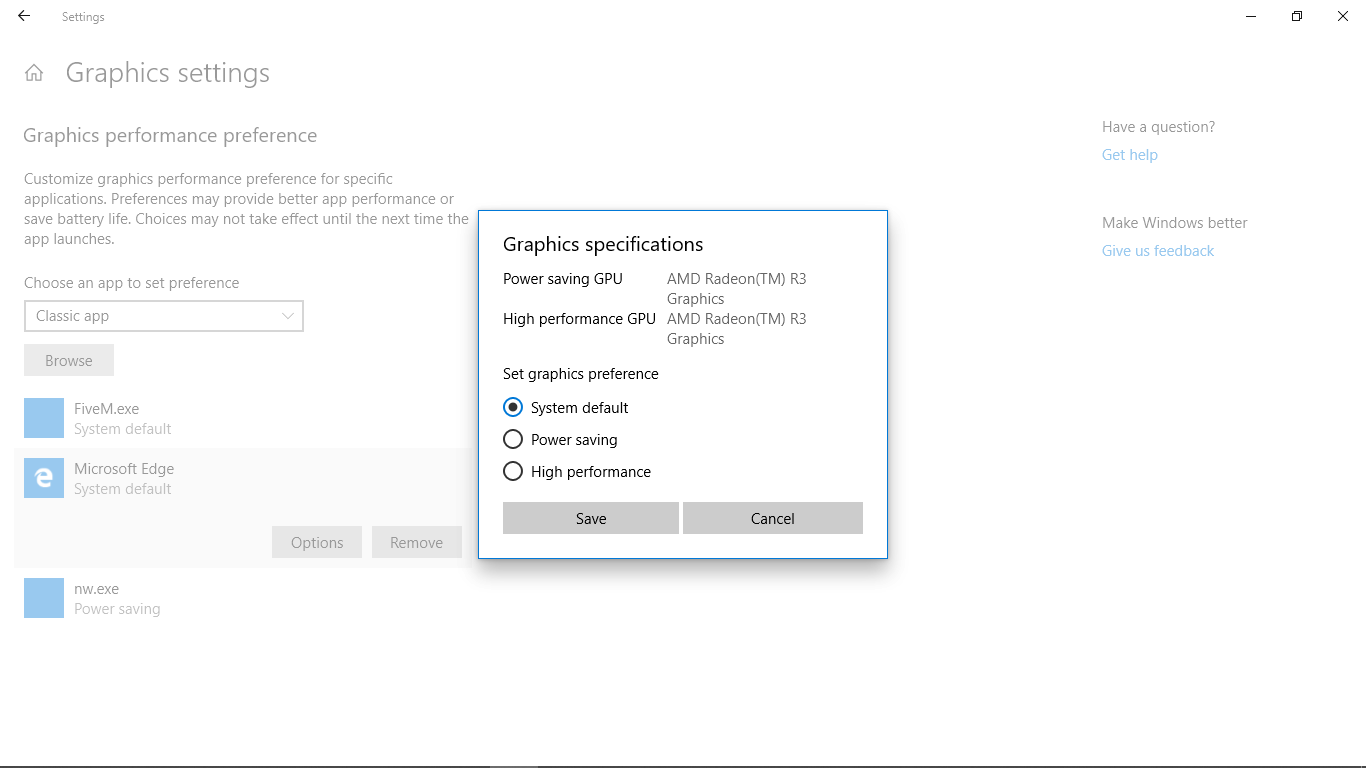Viewport: 1366px width, 768px height.
Task: Open Options for Microsoft Edge
Action: [x=316, y=542]
